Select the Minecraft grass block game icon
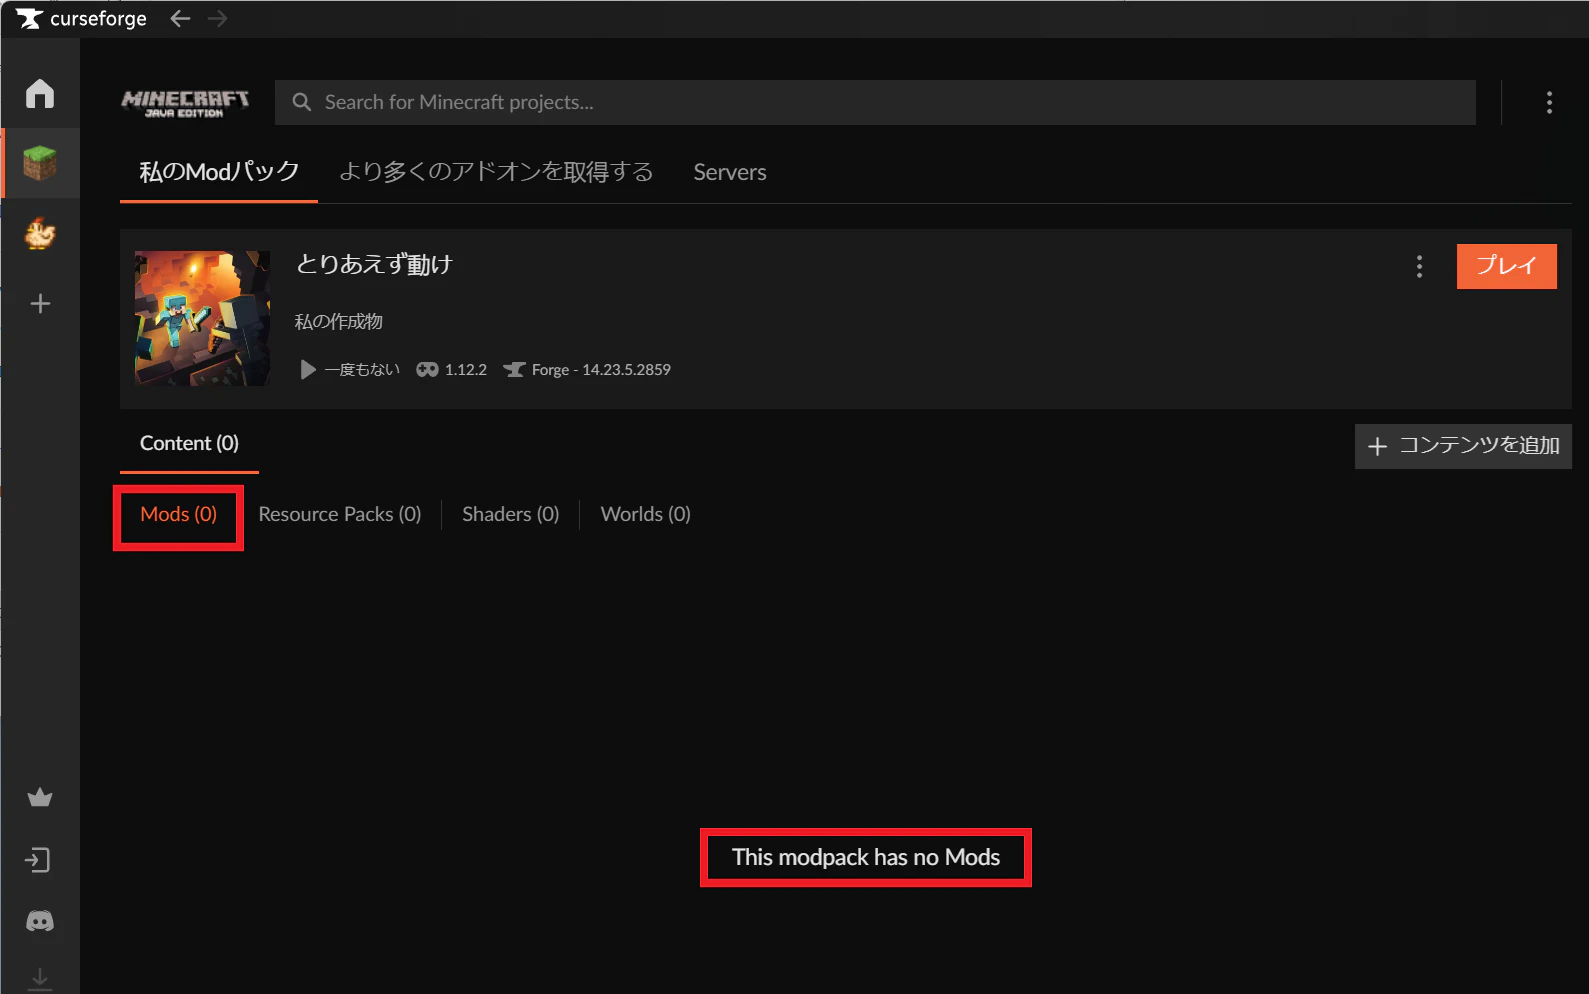This screenshot has width=1589, height=994. click(x=40, y=163)
